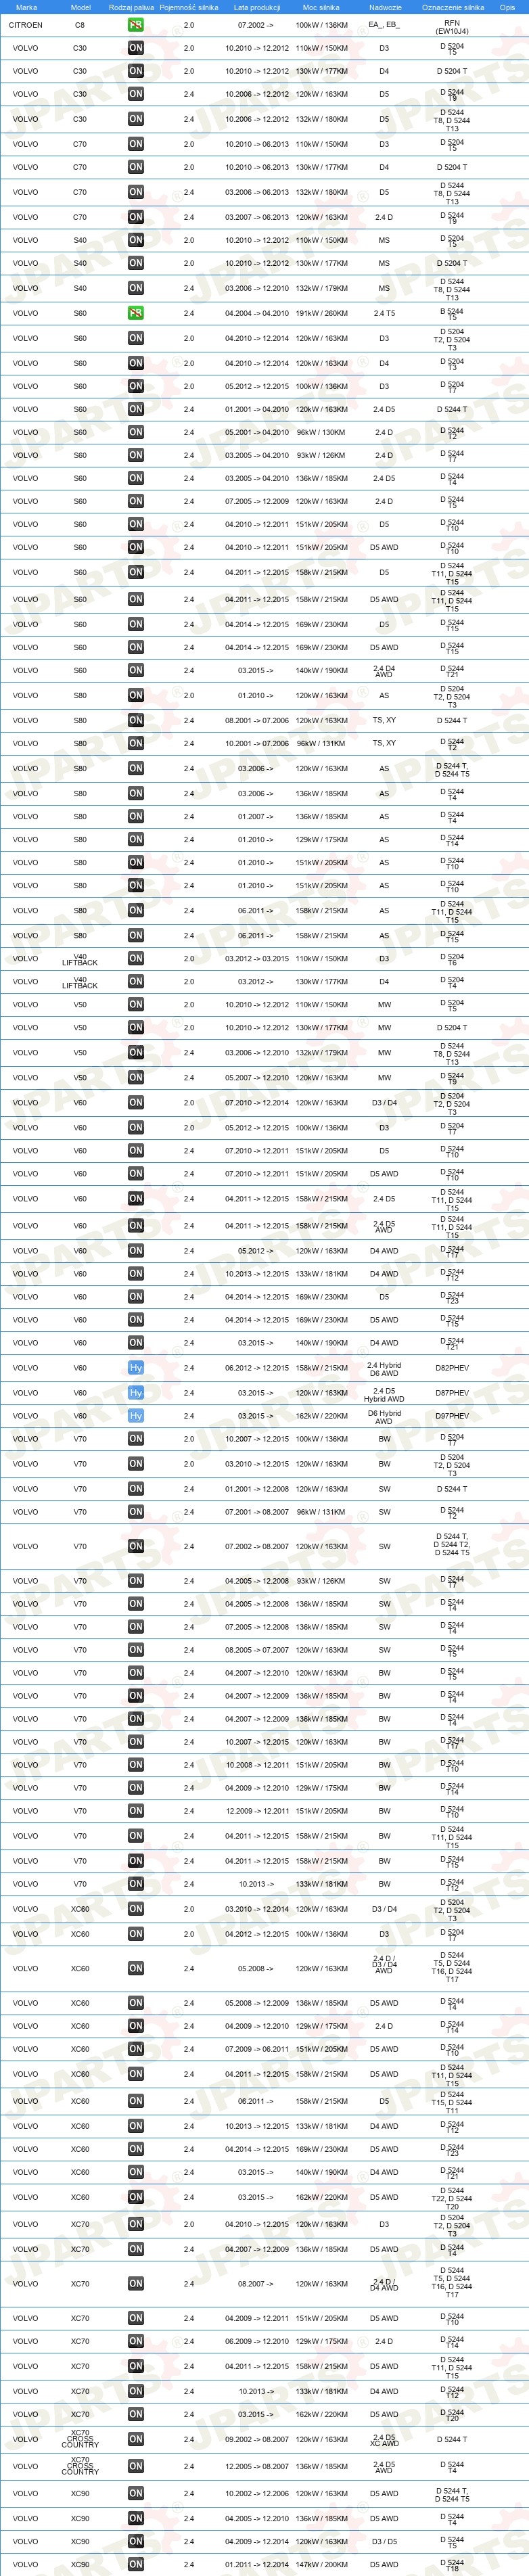Click ON fuel icon in C70 132kW row

click(x=135, y=192)
